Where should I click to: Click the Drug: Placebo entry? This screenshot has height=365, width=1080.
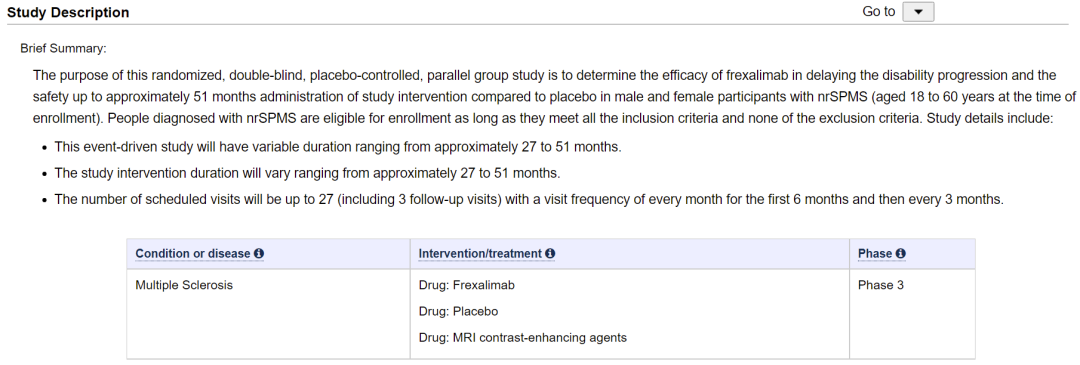458,311
